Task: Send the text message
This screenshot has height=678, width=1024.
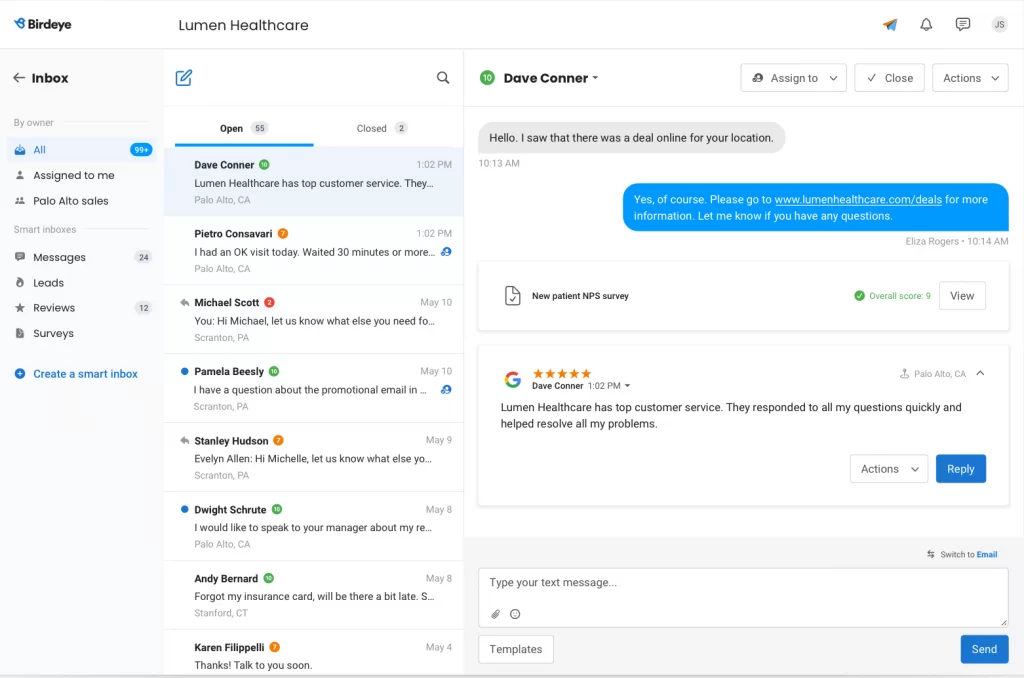Action: [x=984, y=649]
